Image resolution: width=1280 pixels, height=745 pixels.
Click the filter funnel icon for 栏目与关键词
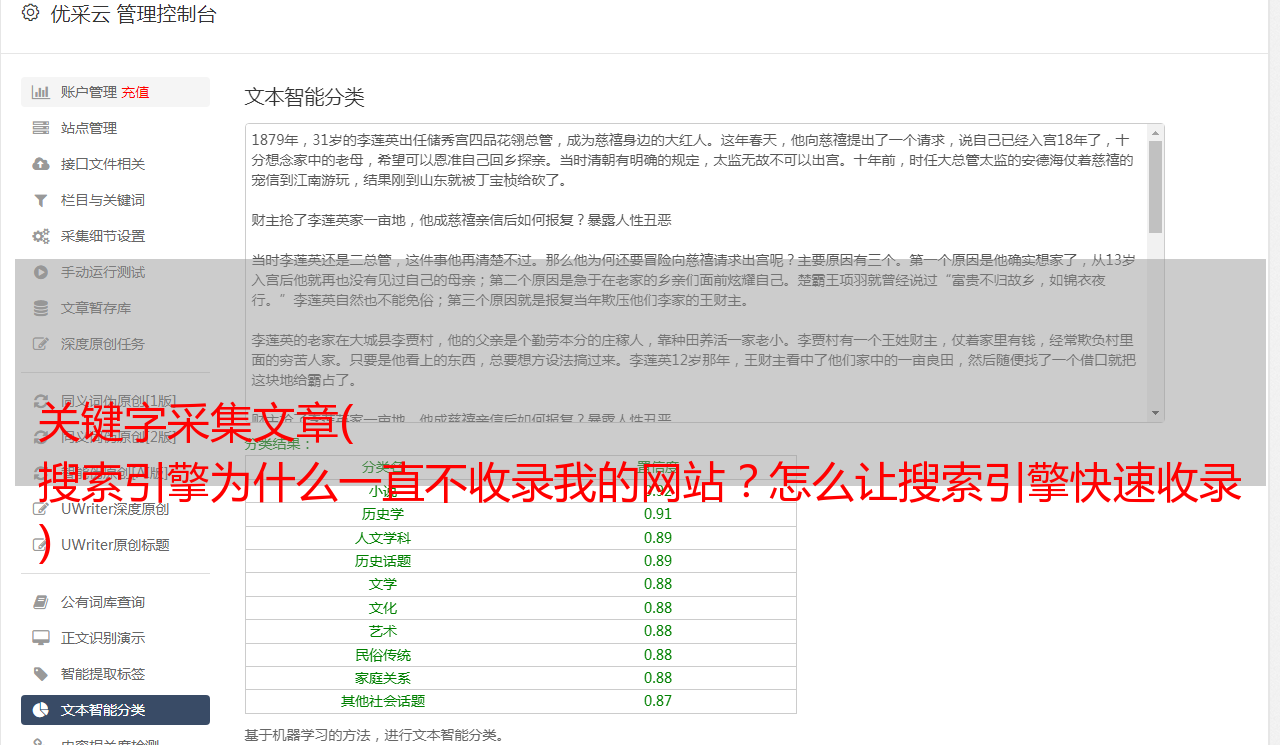[41, 200]
